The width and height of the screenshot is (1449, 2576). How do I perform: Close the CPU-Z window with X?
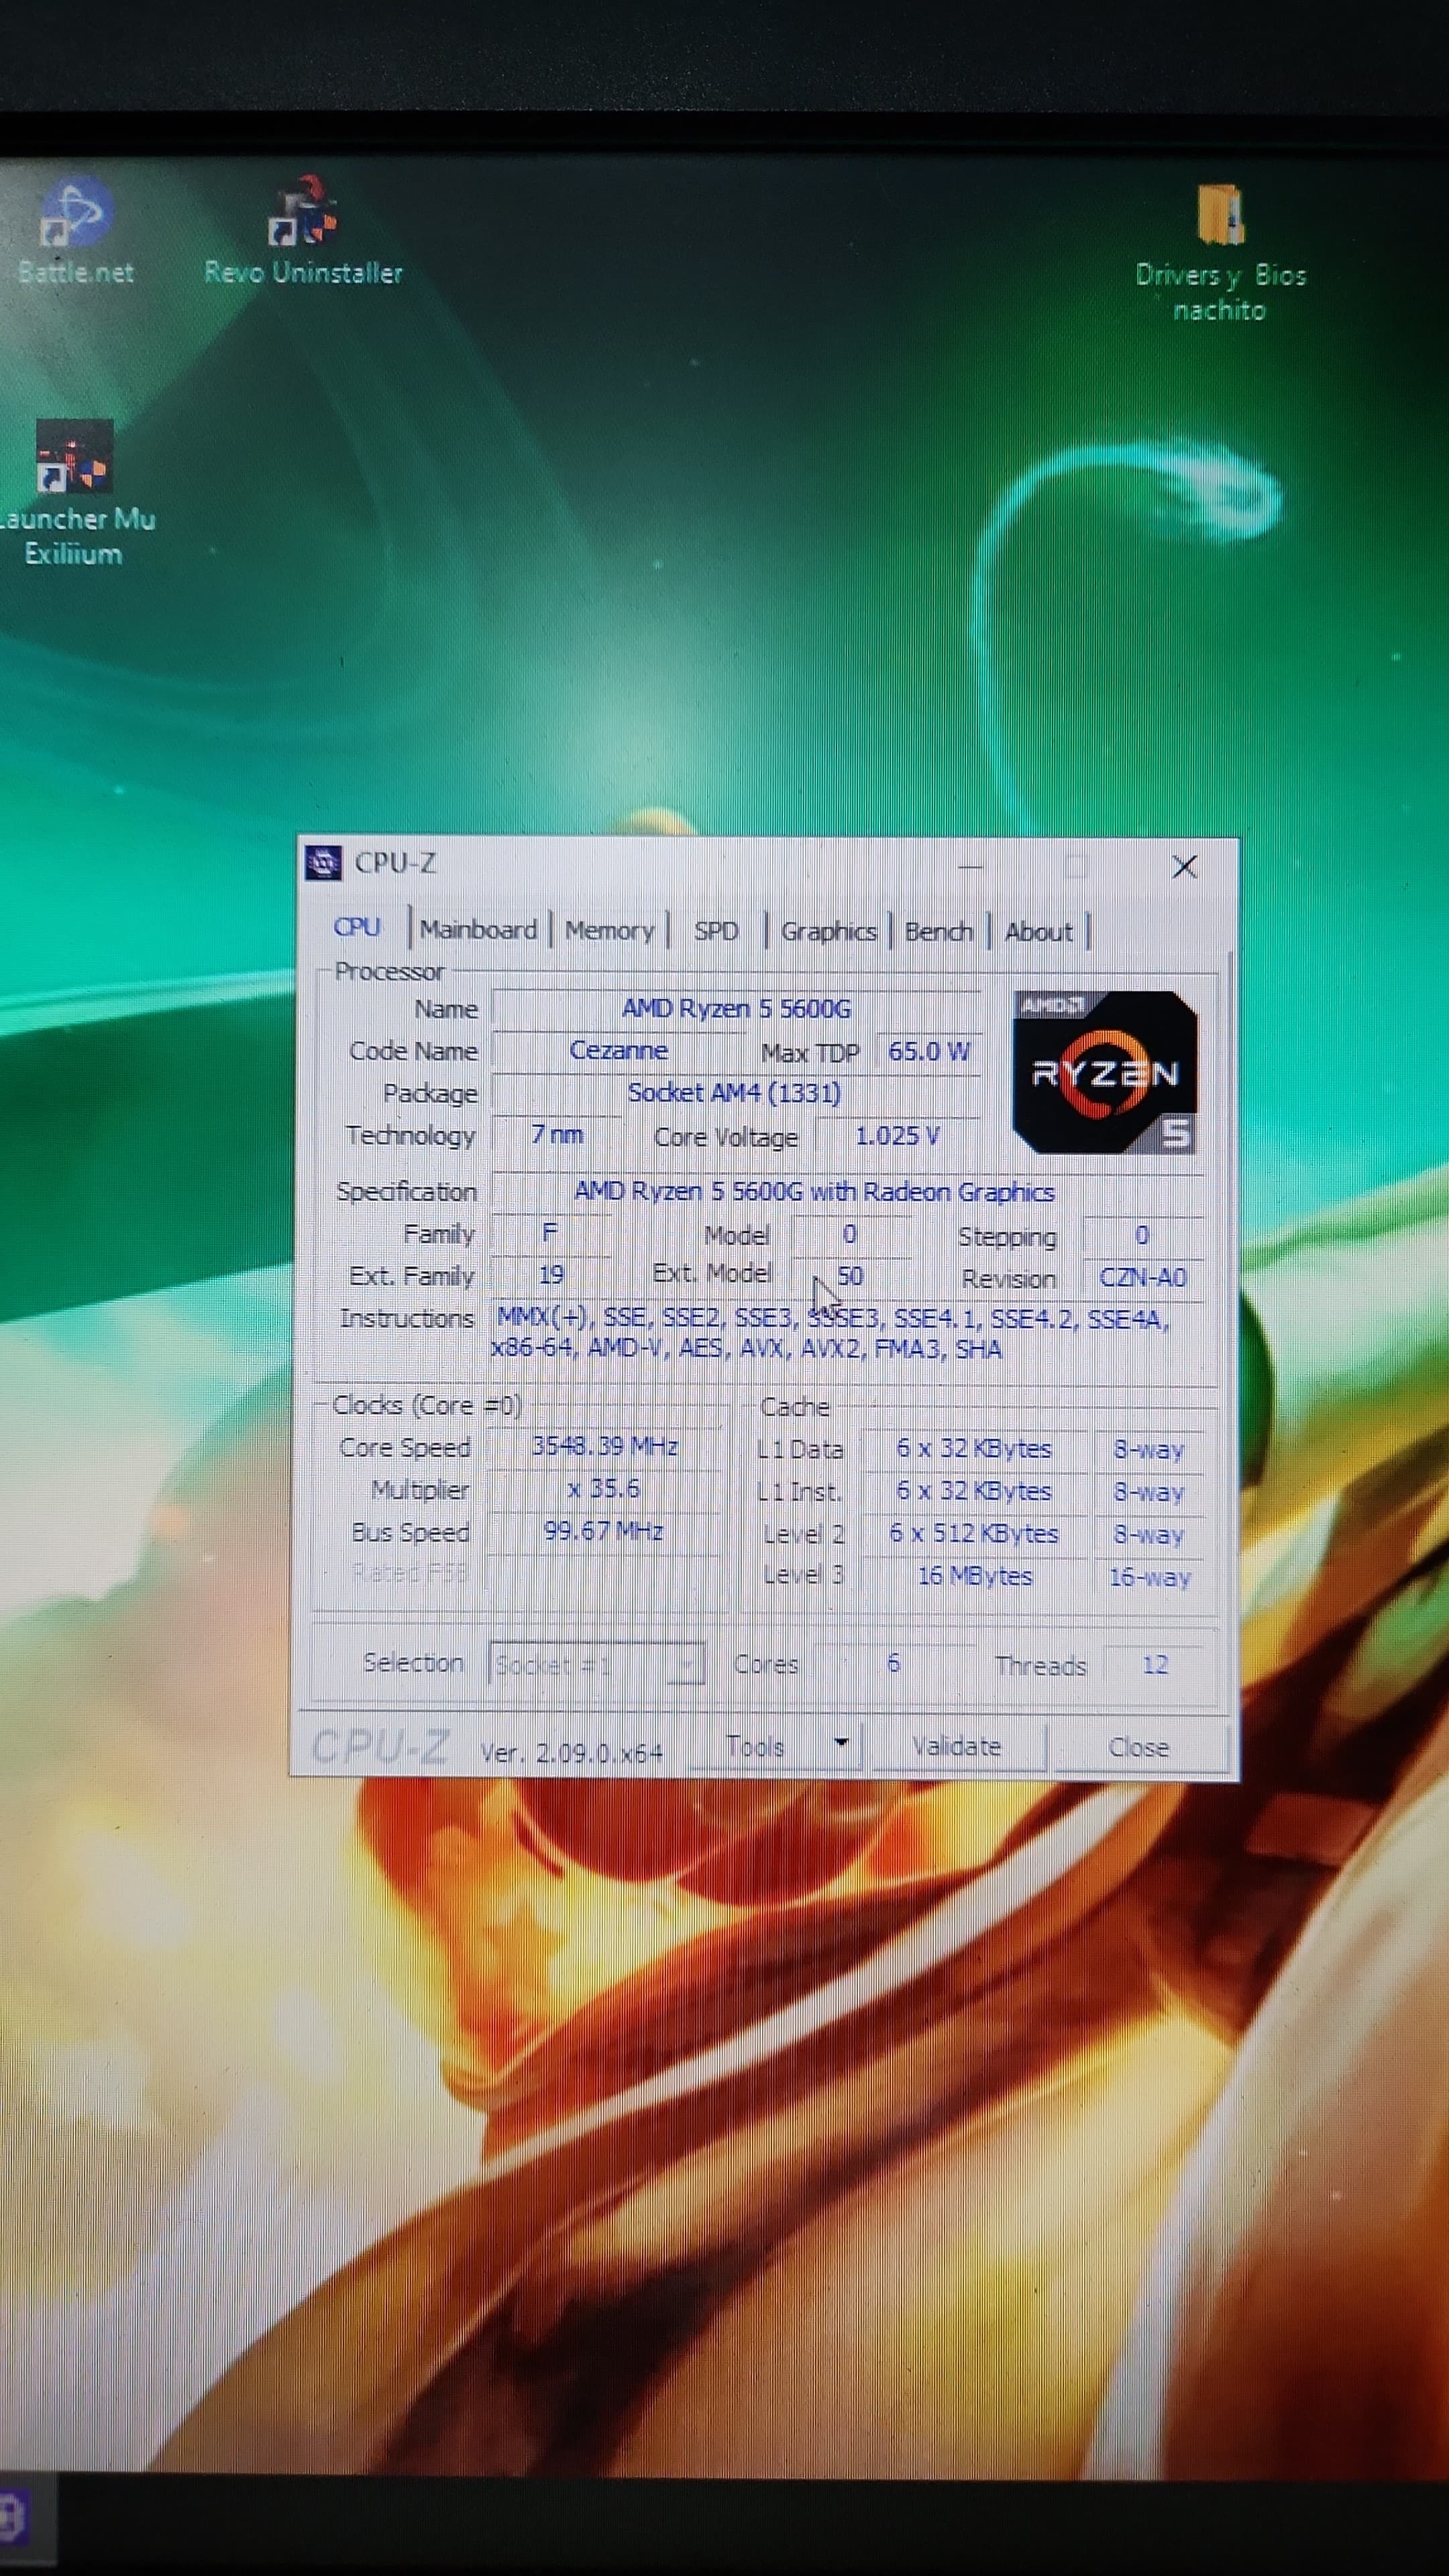pos(1185,866)
